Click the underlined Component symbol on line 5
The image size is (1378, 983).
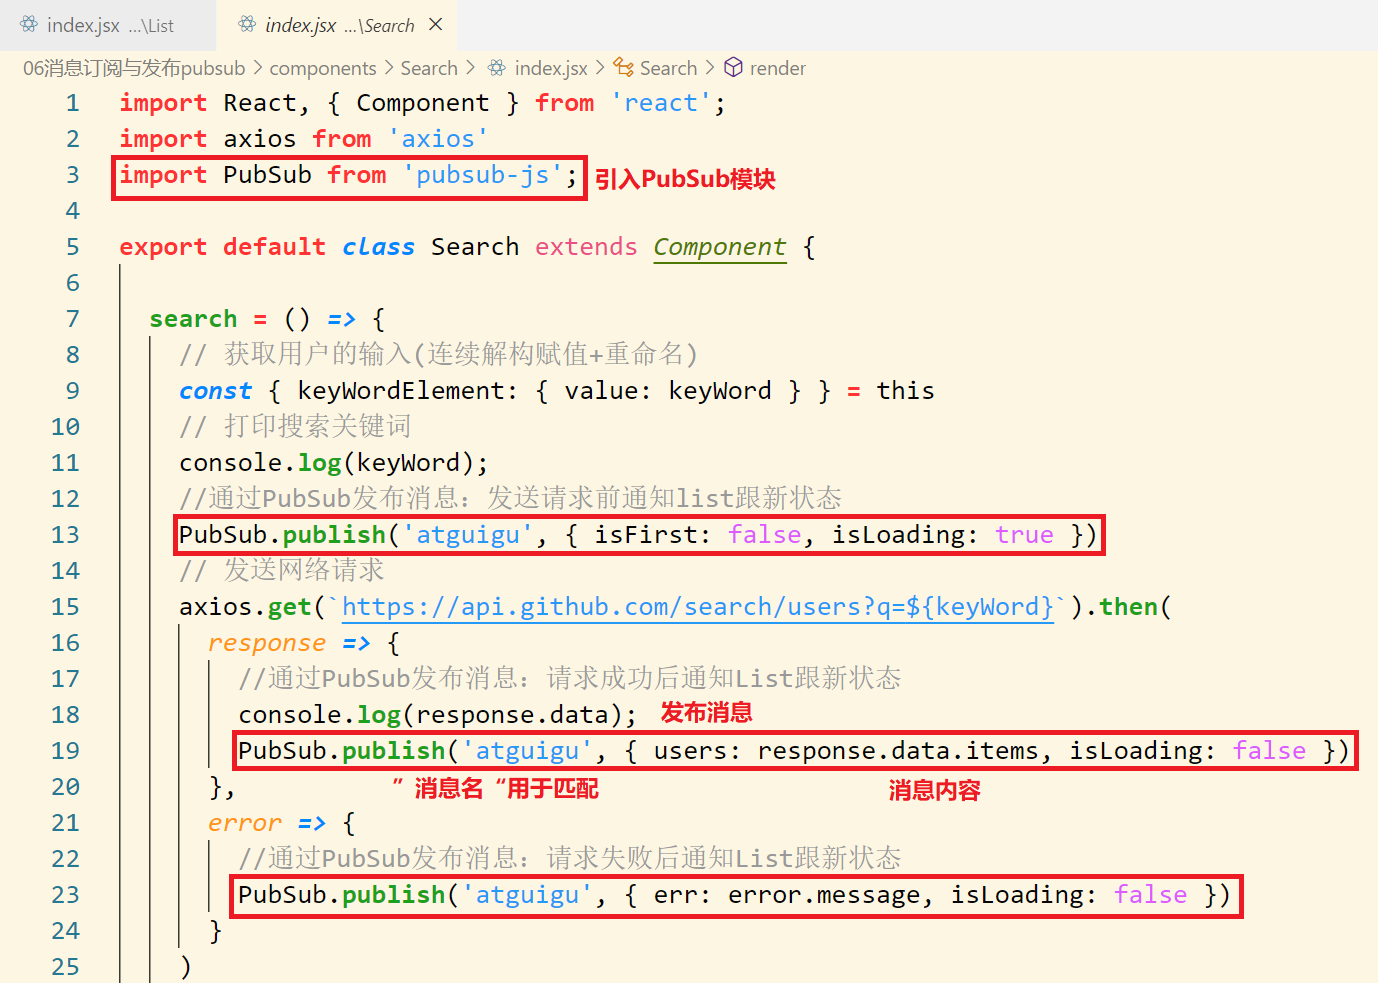(719, 246)
